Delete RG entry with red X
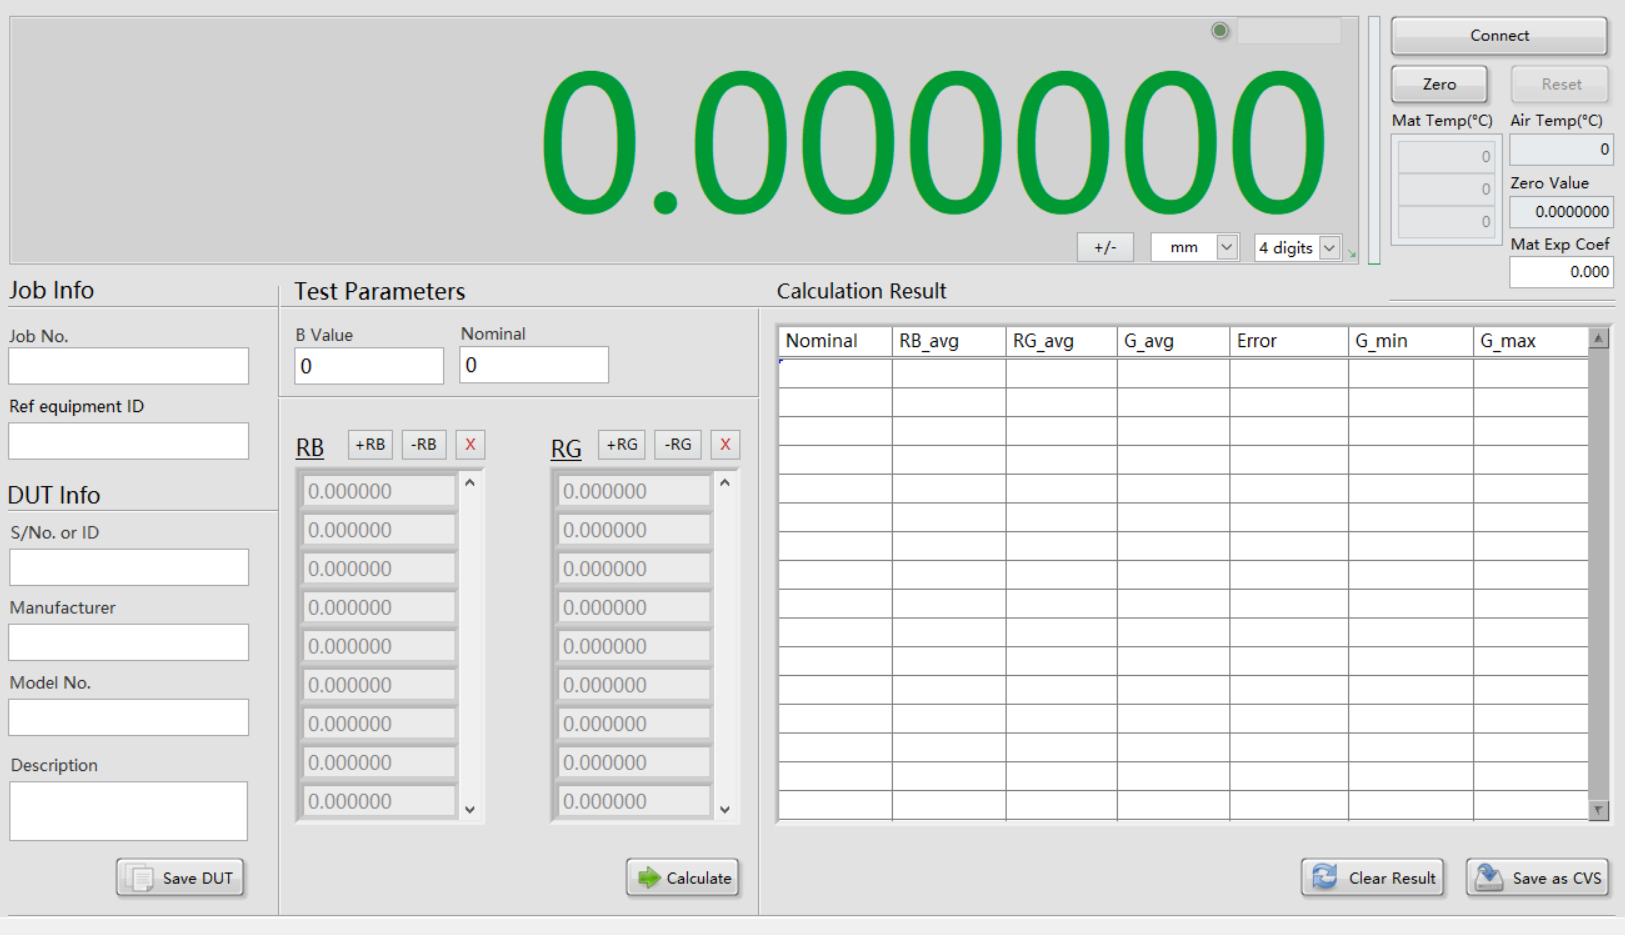 pyautogui.click(x=725, y=444)
